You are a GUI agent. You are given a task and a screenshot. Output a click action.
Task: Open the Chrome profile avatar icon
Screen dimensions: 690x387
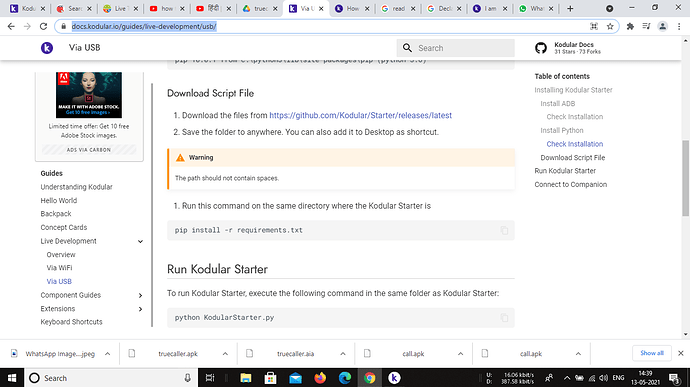[x=662, y=26]
